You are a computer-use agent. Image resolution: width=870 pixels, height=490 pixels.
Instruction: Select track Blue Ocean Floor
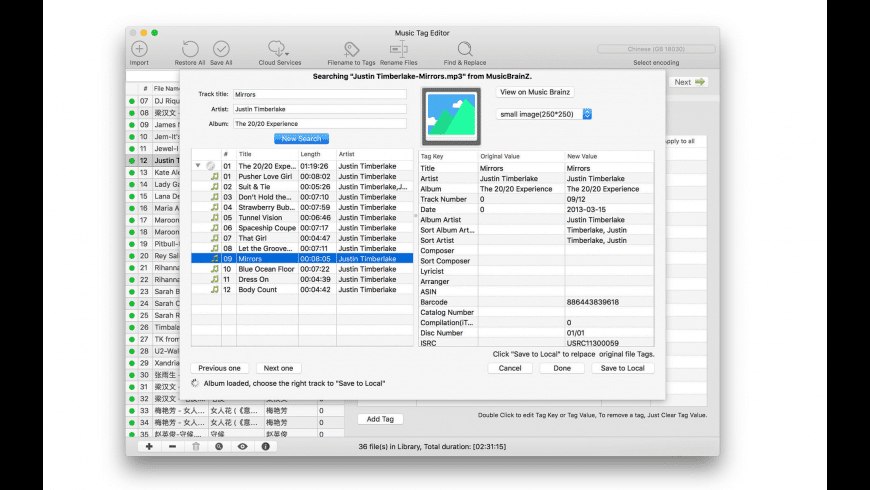(302, 269)
